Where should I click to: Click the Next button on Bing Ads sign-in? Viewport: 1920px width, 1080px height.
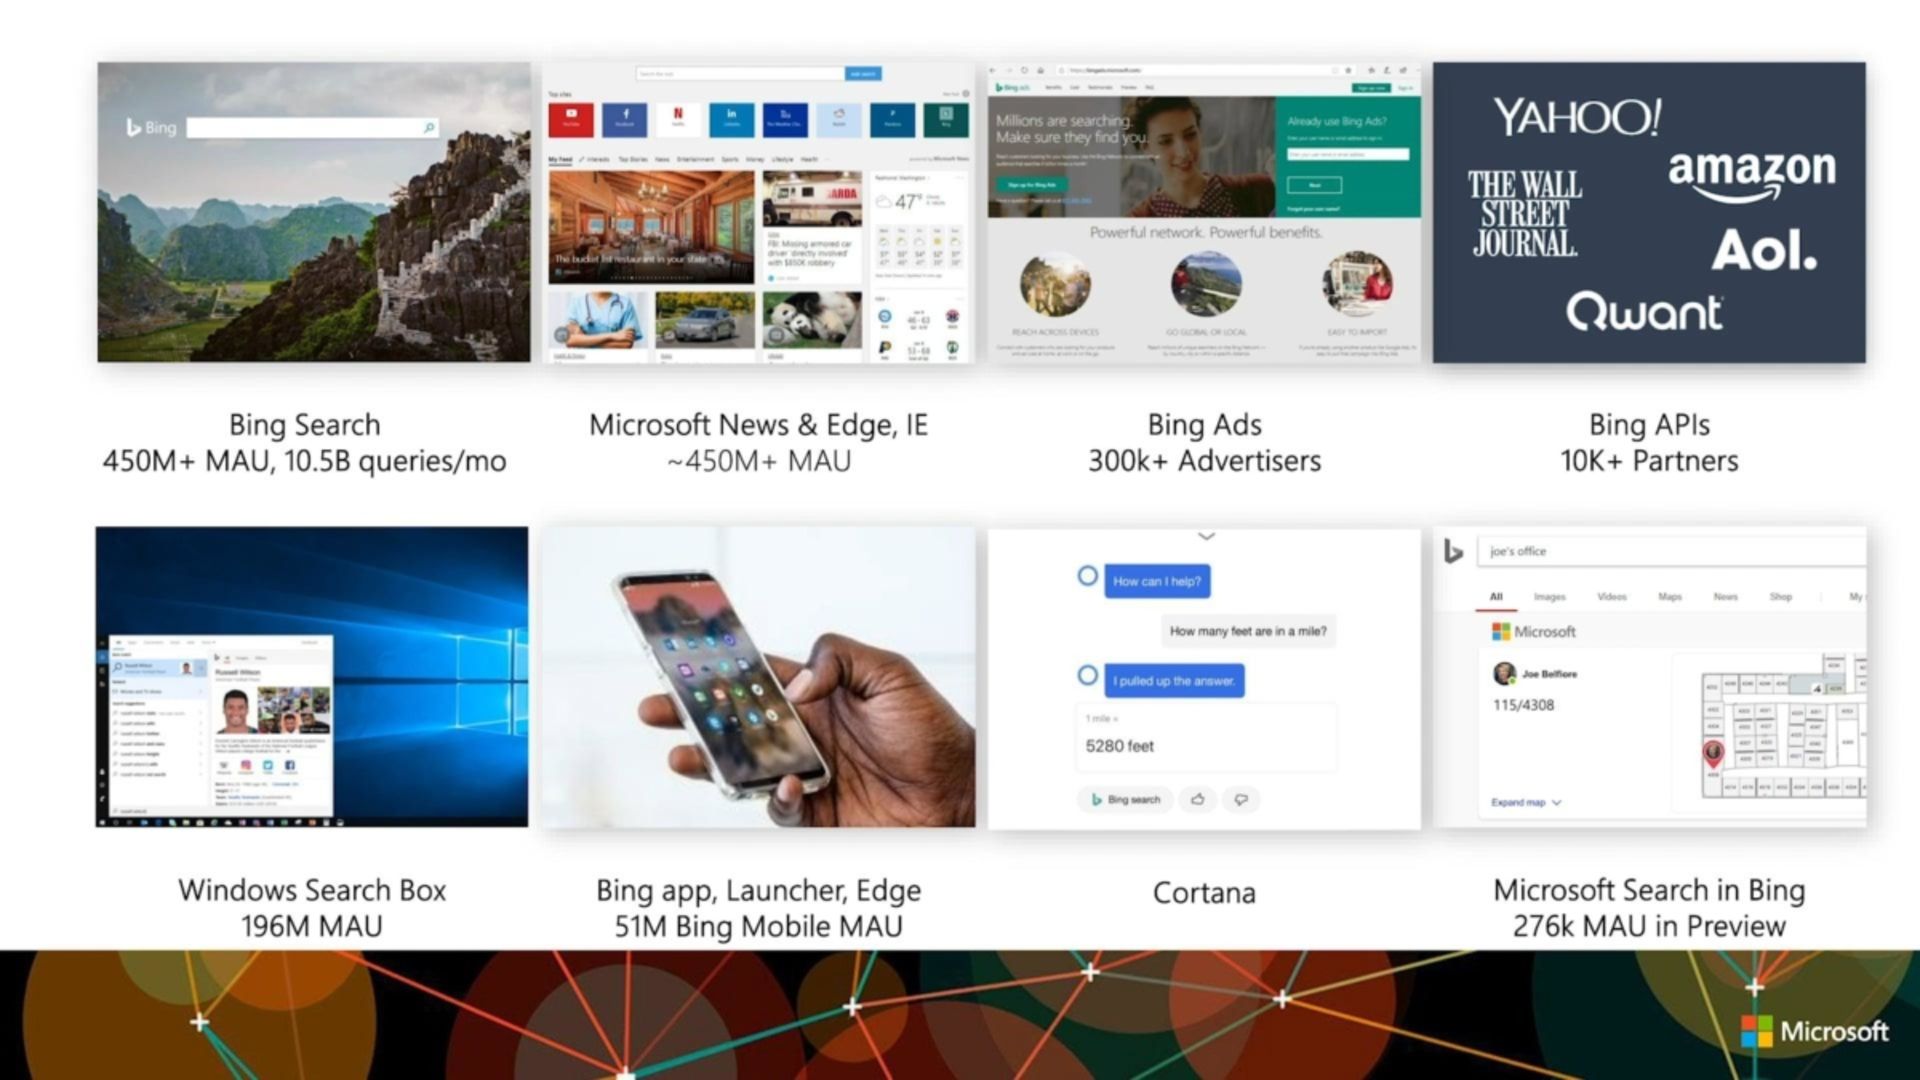coord(1314,185)
